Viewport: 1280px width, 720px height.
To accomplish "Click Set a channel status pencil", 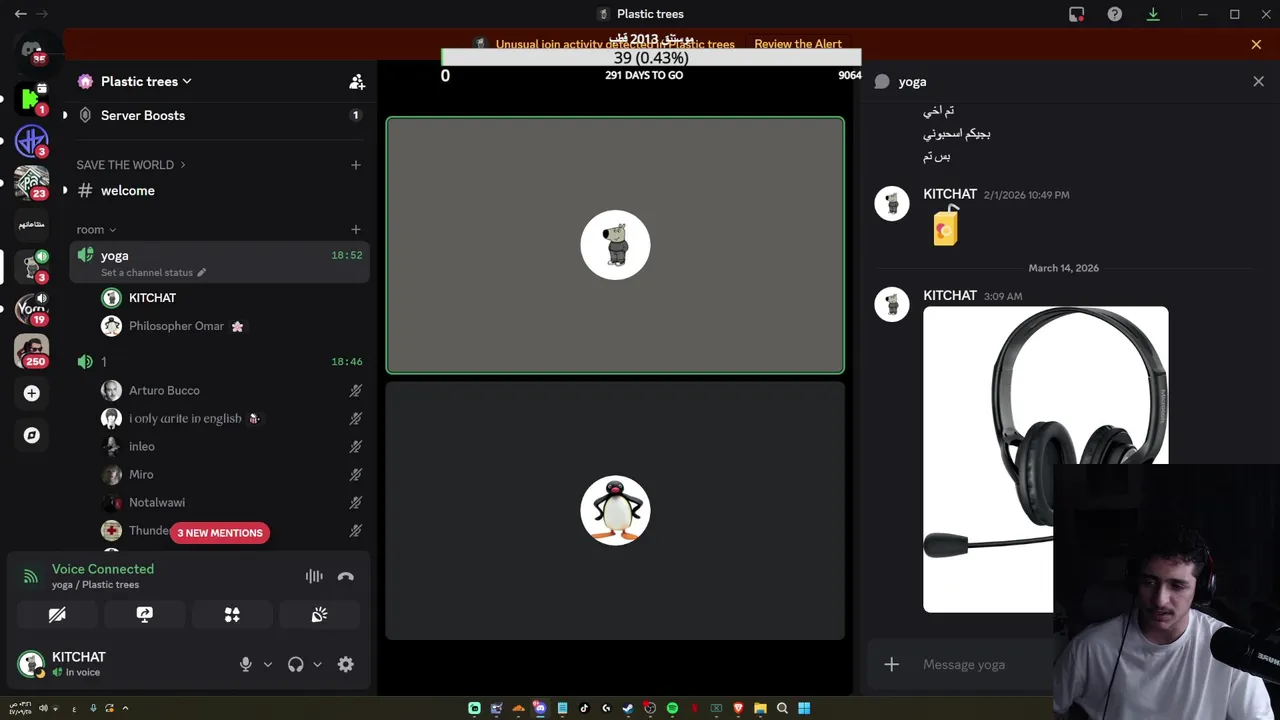I will point(201,272).
